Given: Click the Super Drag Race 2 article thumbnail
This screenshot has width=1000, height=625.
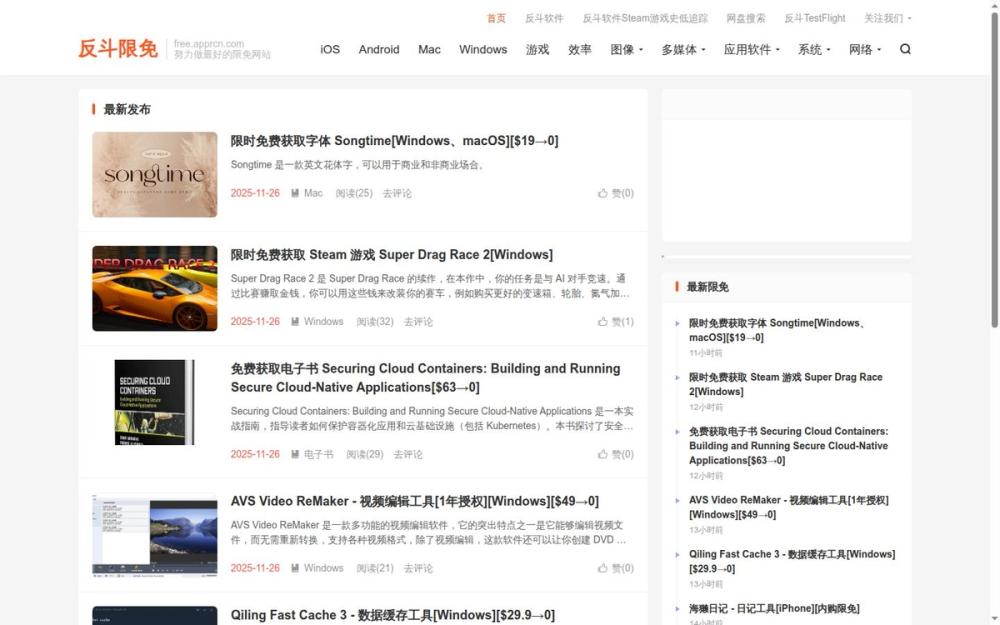Looking at the screenshot, I should 154,288.
